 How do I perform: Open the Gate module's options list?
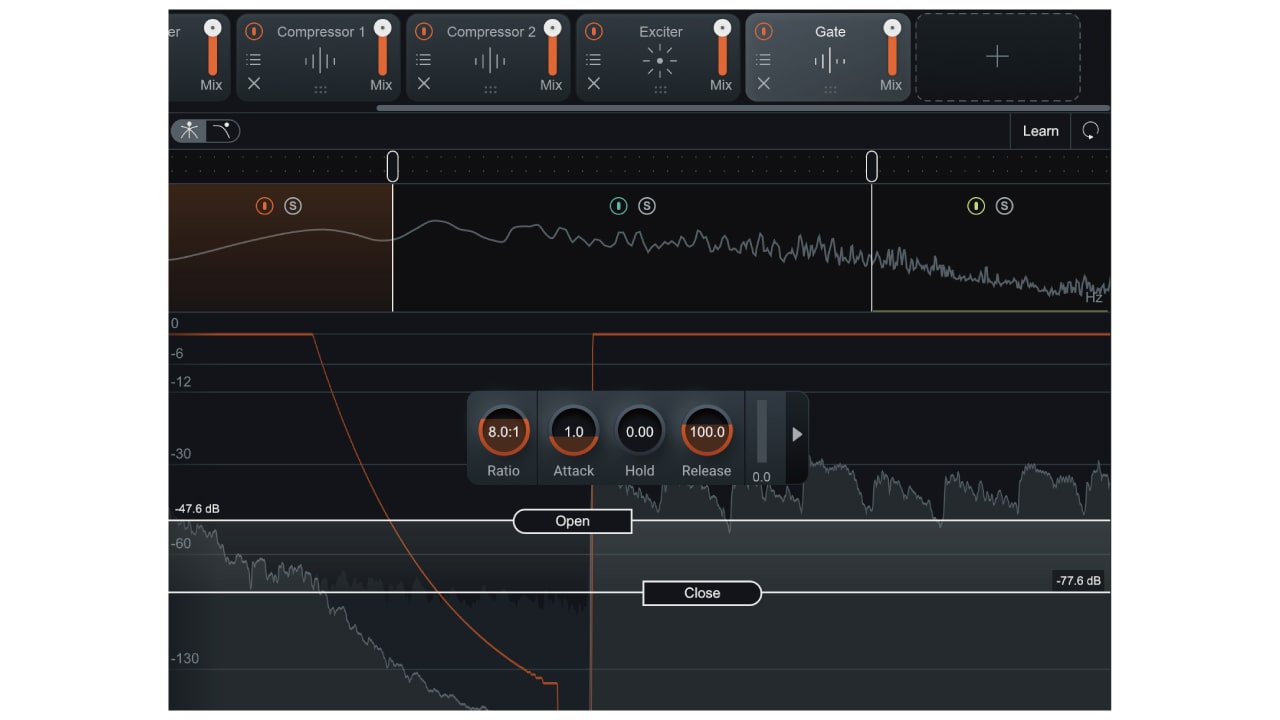[763, 60]
